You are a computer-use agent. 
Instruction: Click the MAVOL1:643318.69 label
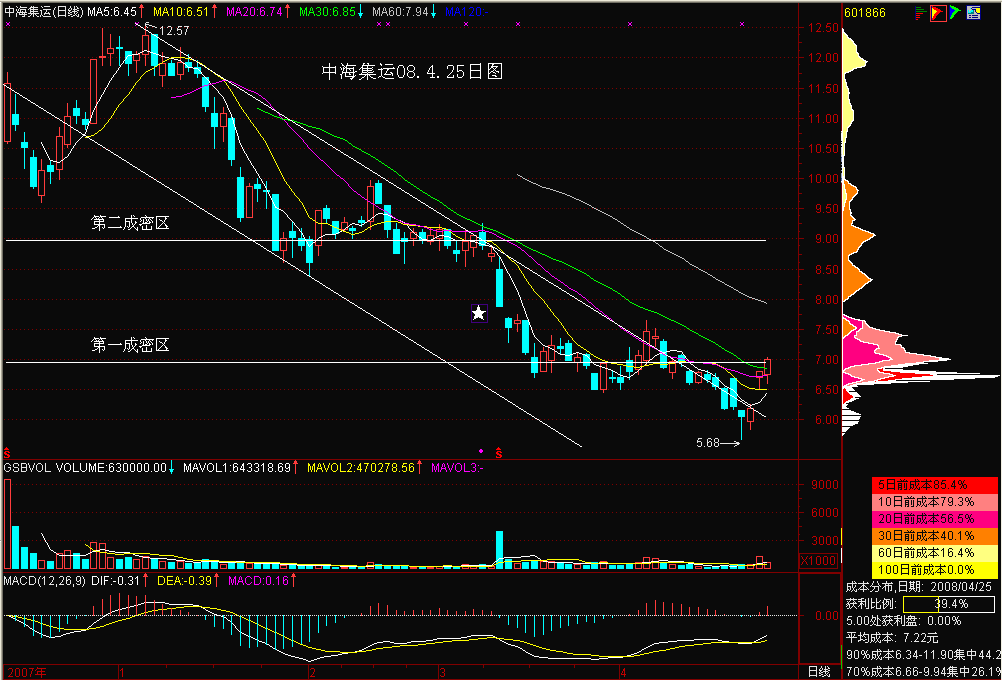(x=236, y=468)
